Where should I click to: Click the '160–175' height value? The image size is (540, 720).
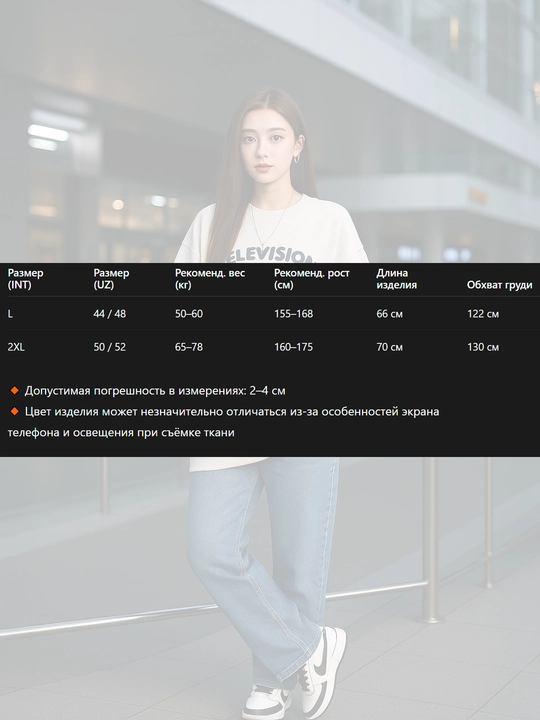[293, 347]
